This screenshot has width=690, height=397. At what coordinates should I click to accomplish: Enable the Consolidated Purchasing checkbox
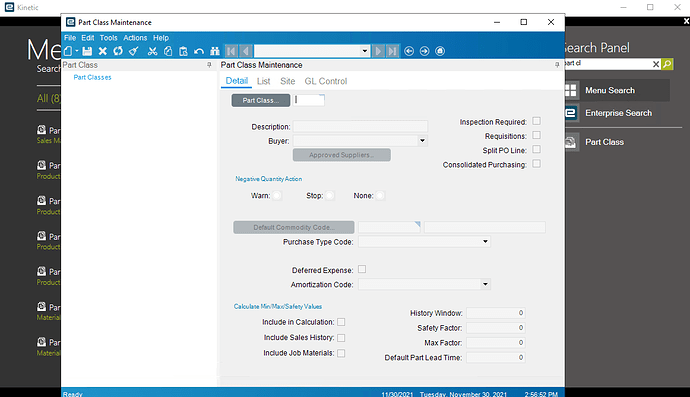[536, 164]
